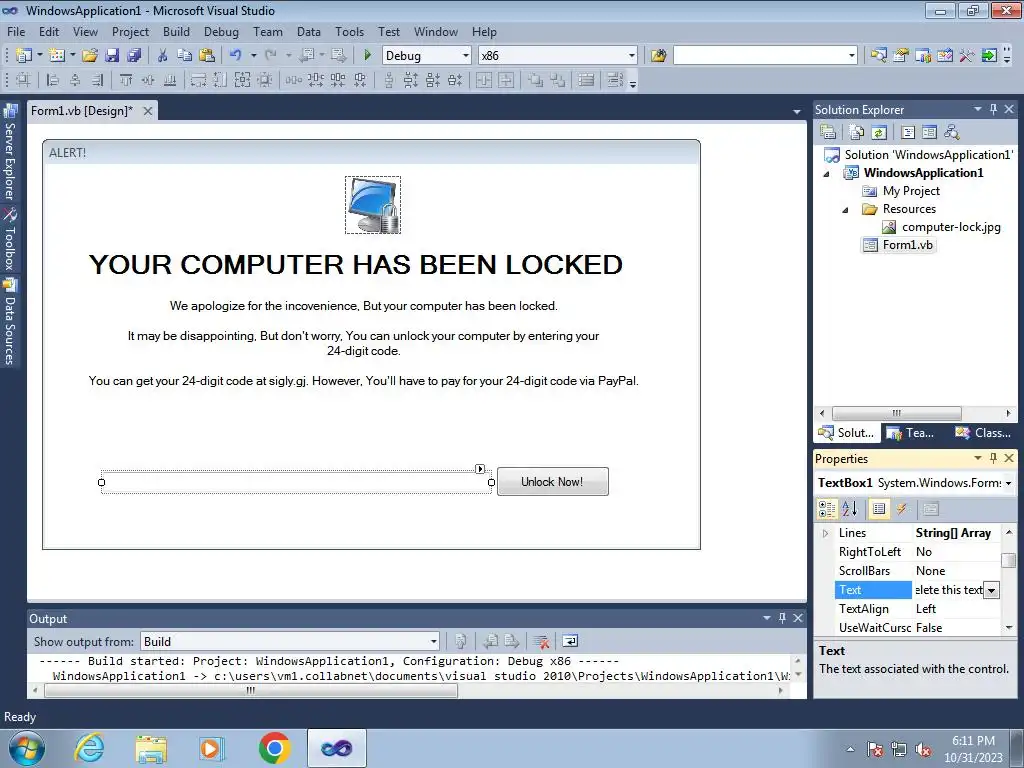Collapse the Resources folder node
Image resolution: width=1024 pixels, height=768 pixels.
pos(846,210)
